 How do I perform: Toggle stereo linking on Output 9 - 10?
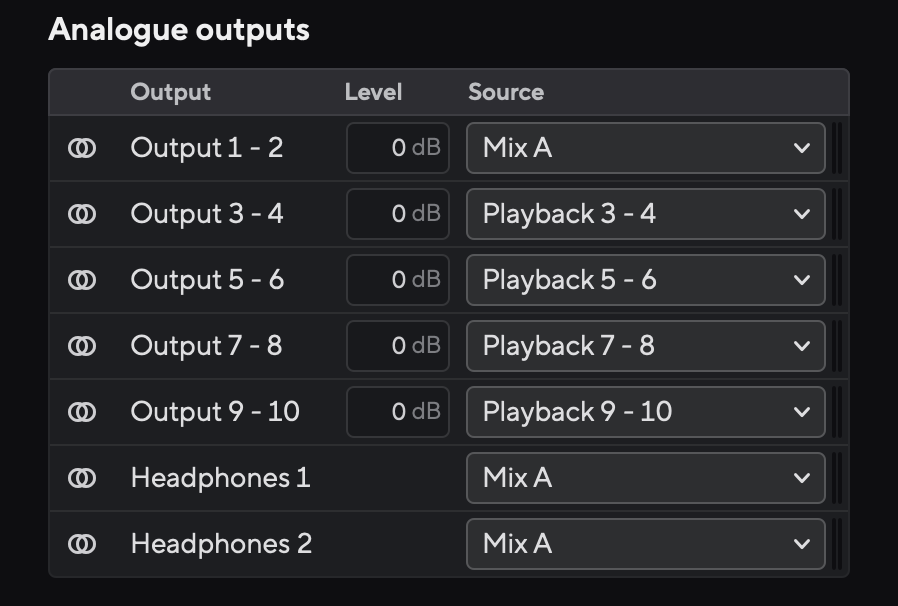(81, 412)
